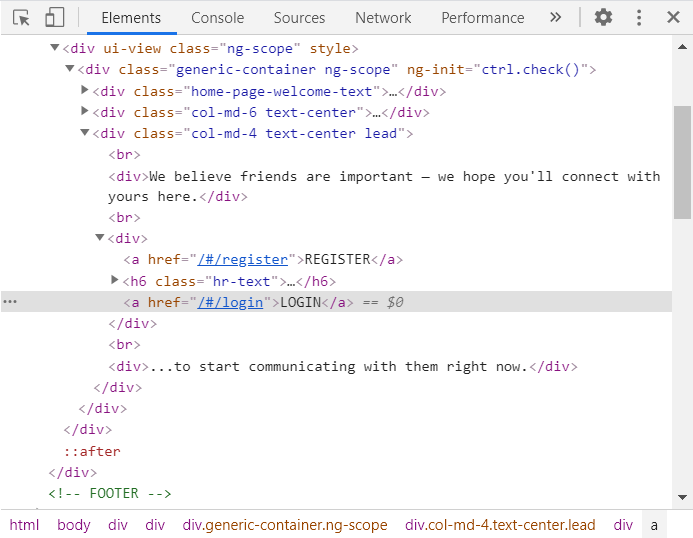Select div.generic-container.ng-scope in the breadcrumb
This screenshot has width=693, height=538.
pyautogui.click(x=284, y=525)
